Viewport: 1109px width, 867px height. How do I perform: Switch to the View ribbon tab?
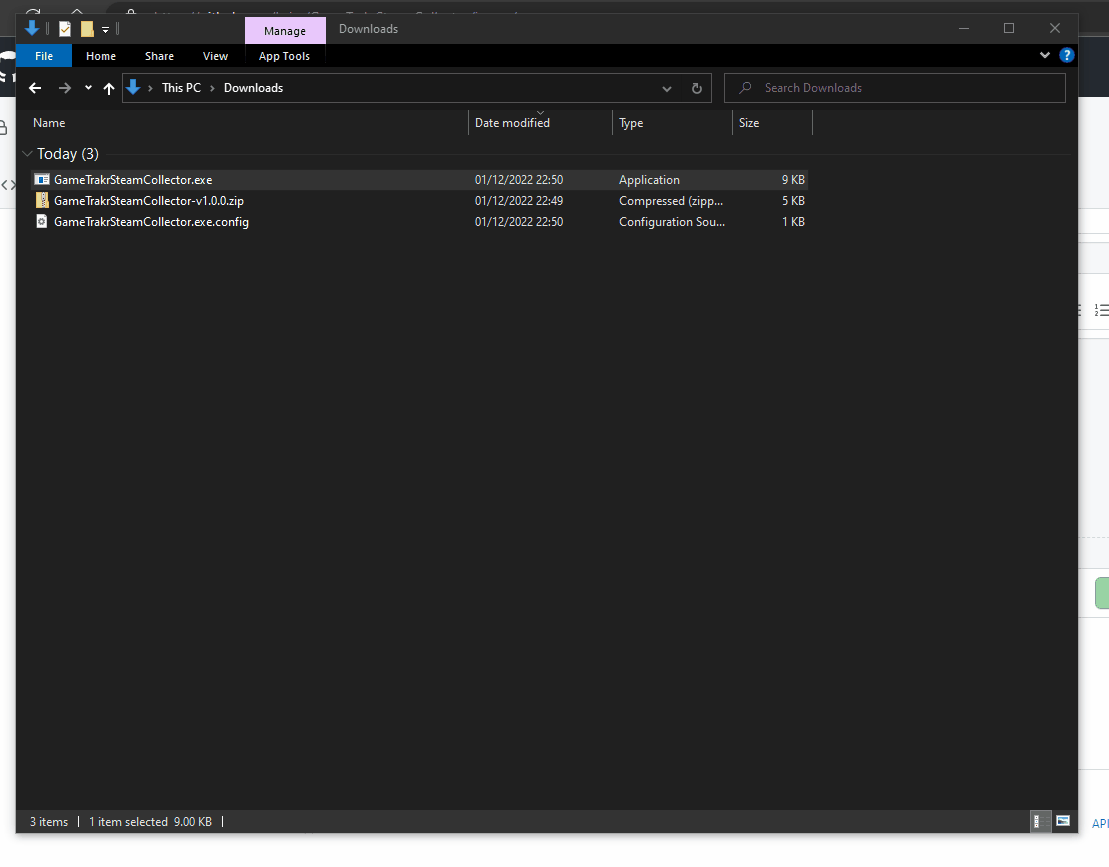pyautogui.click(x=215, y=56)
